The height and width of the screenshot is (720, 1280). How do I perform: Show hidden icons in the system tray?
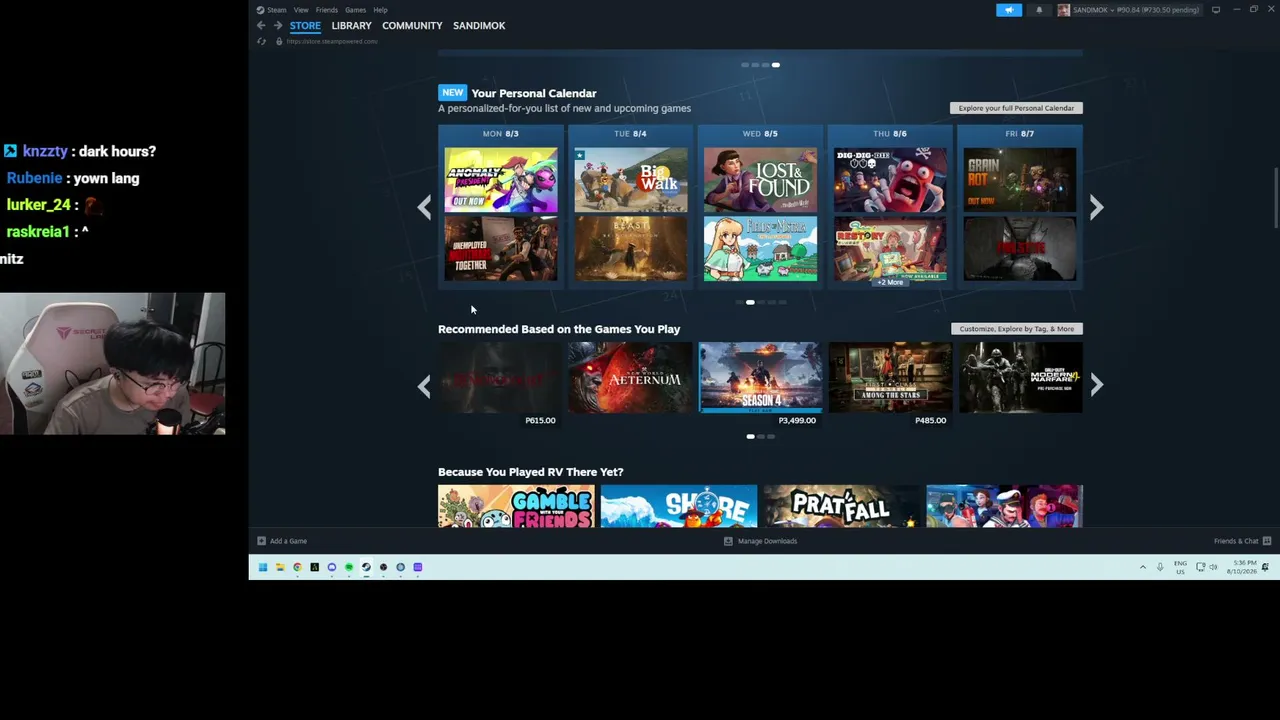tap(1143, 567)
